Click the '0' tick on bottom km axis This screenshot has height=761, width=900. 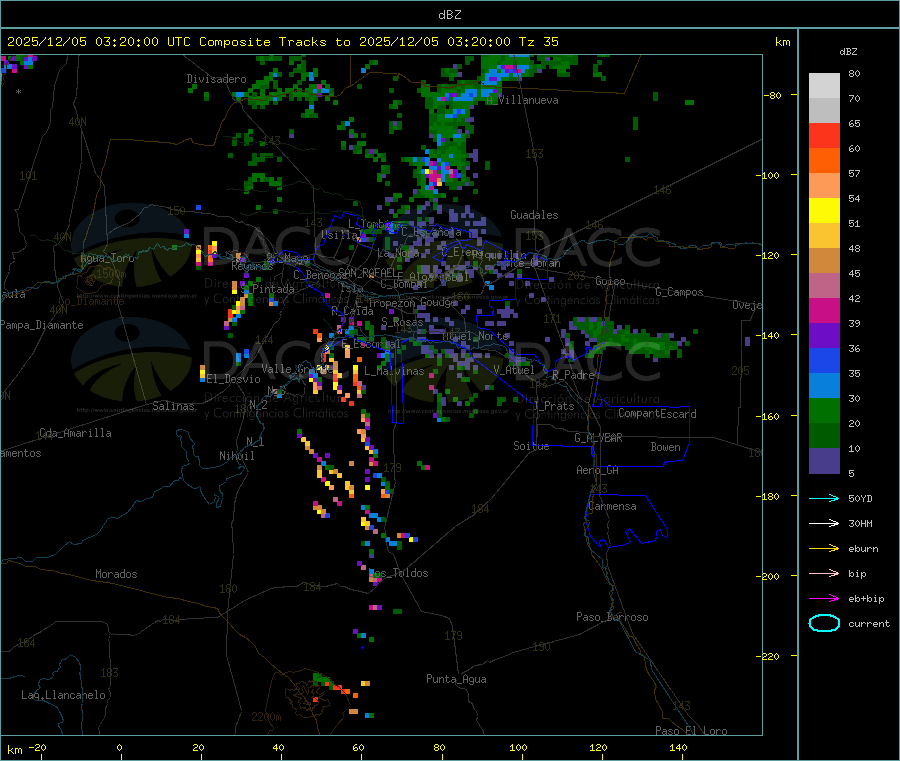coord(119,747)
